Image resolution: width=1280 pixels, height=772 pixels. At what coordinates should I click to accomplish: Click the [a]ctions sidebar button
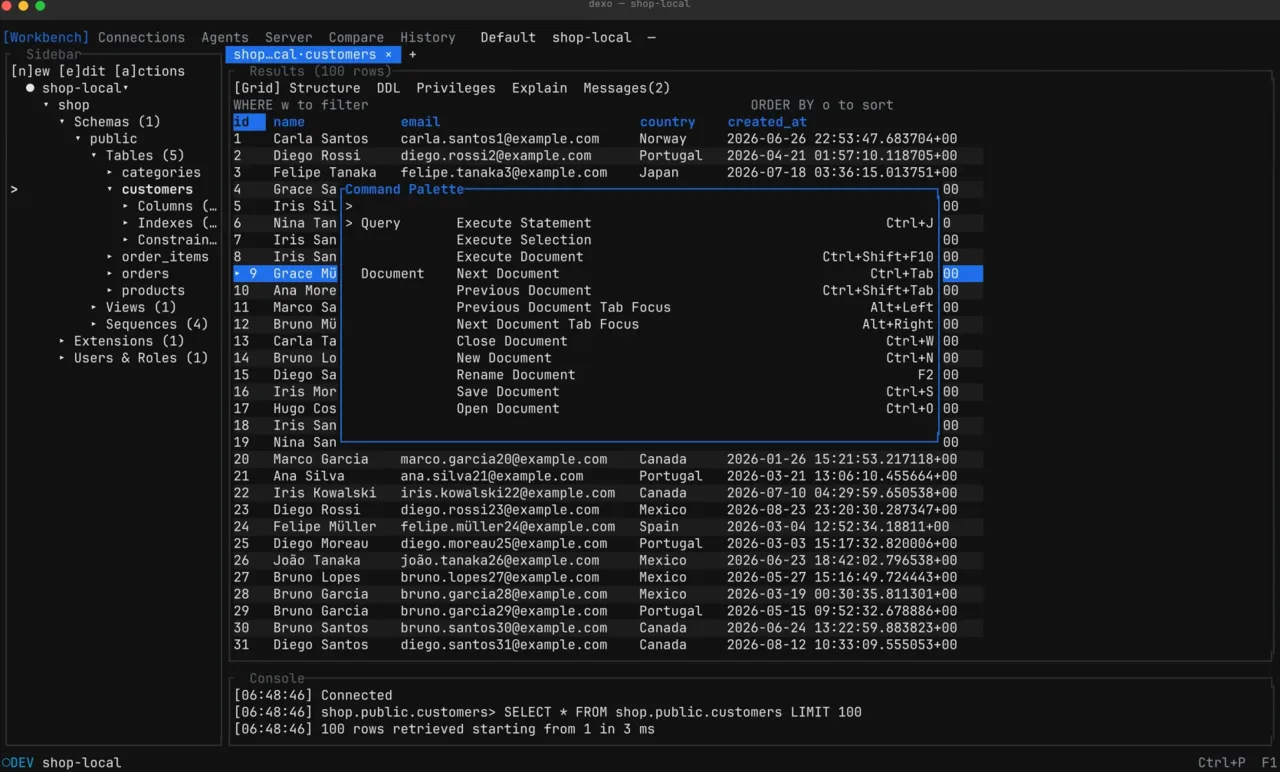point(149,71)
